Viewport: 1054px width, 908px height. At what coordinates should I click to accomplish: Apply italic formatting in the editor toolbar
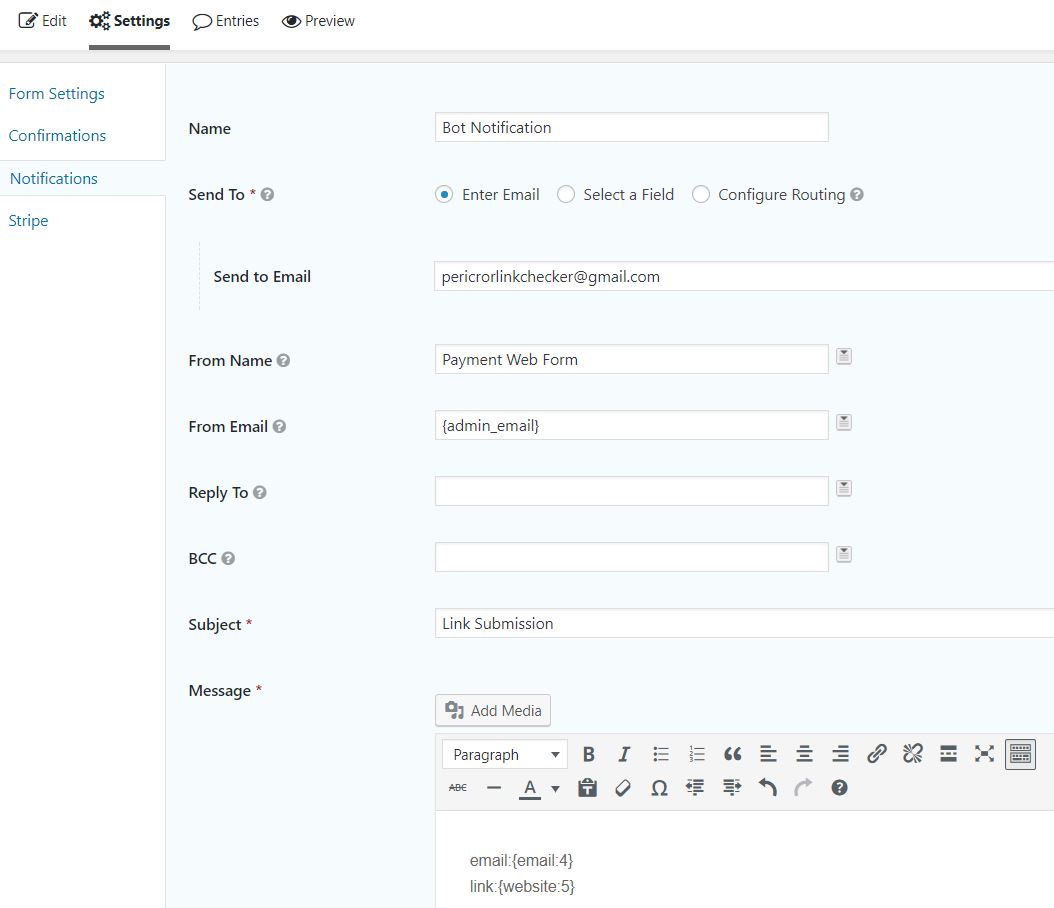pos(624,754)
